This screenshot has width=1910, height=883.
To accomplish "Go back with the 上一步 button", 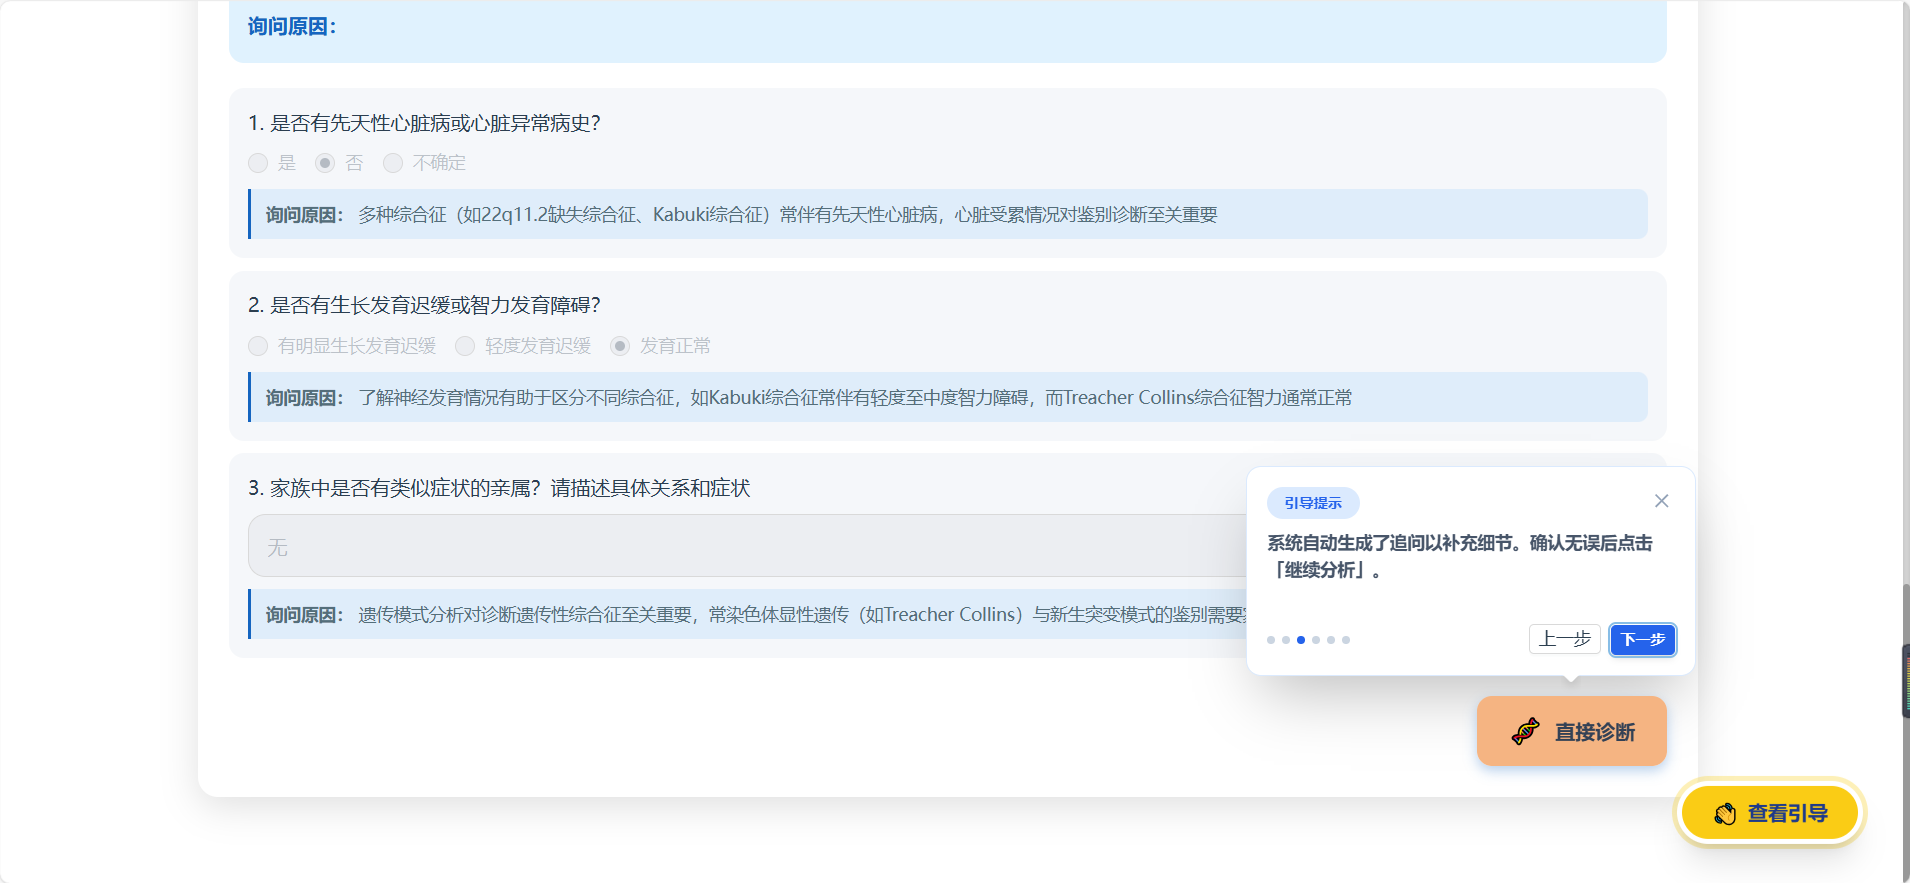I will click(x=1564, y=639).
